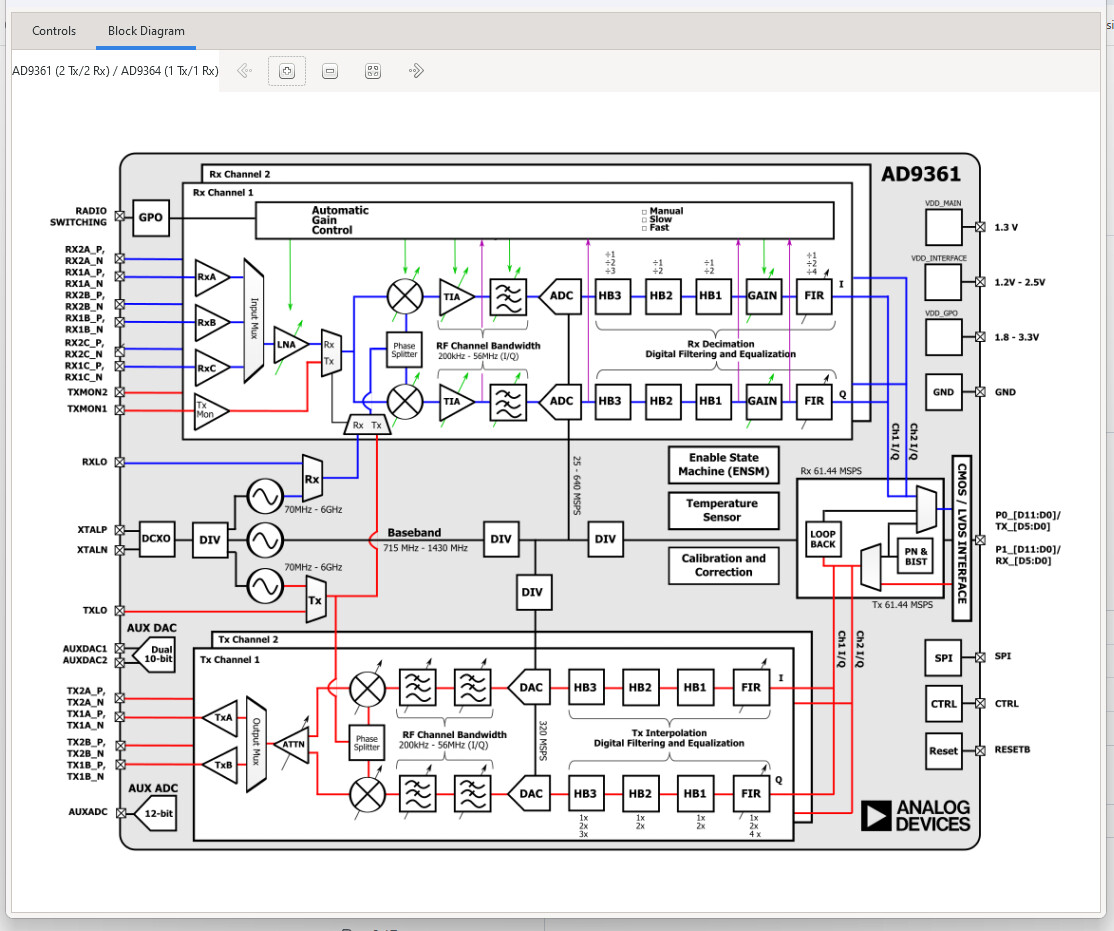1114x931 pixels.
Task: Go to the next diagram arrow
Action: coord(417,71)
